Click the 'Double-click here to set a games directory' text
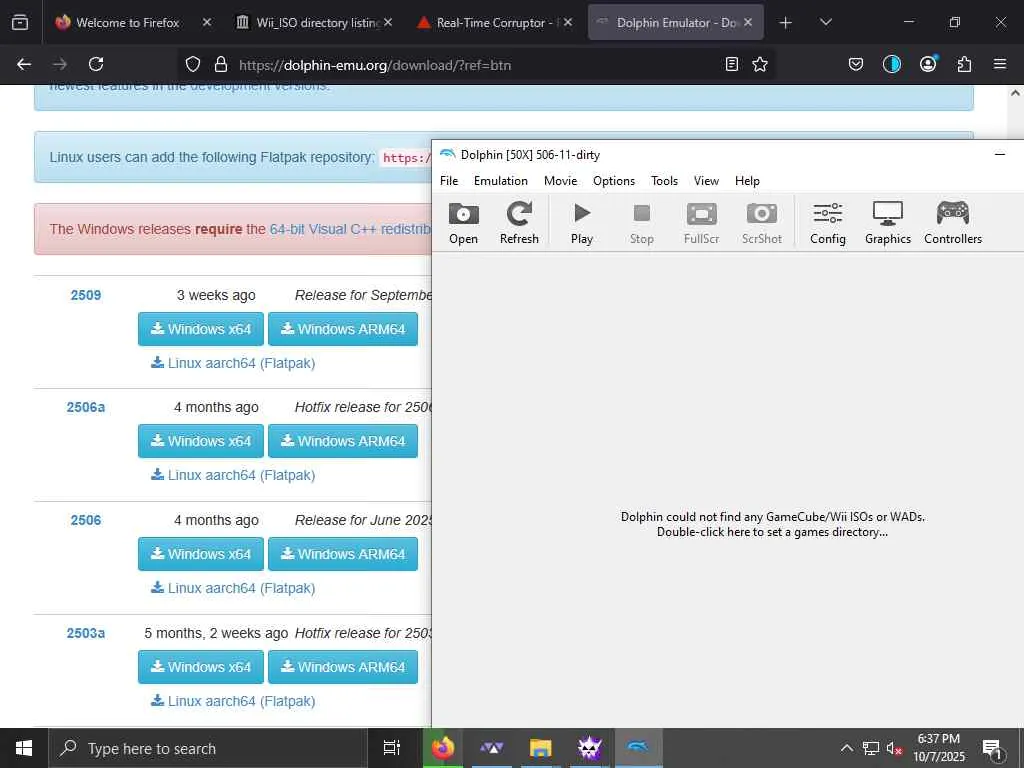The height and width of the screenshot is (768, 1024). click(x=772, y=532)
